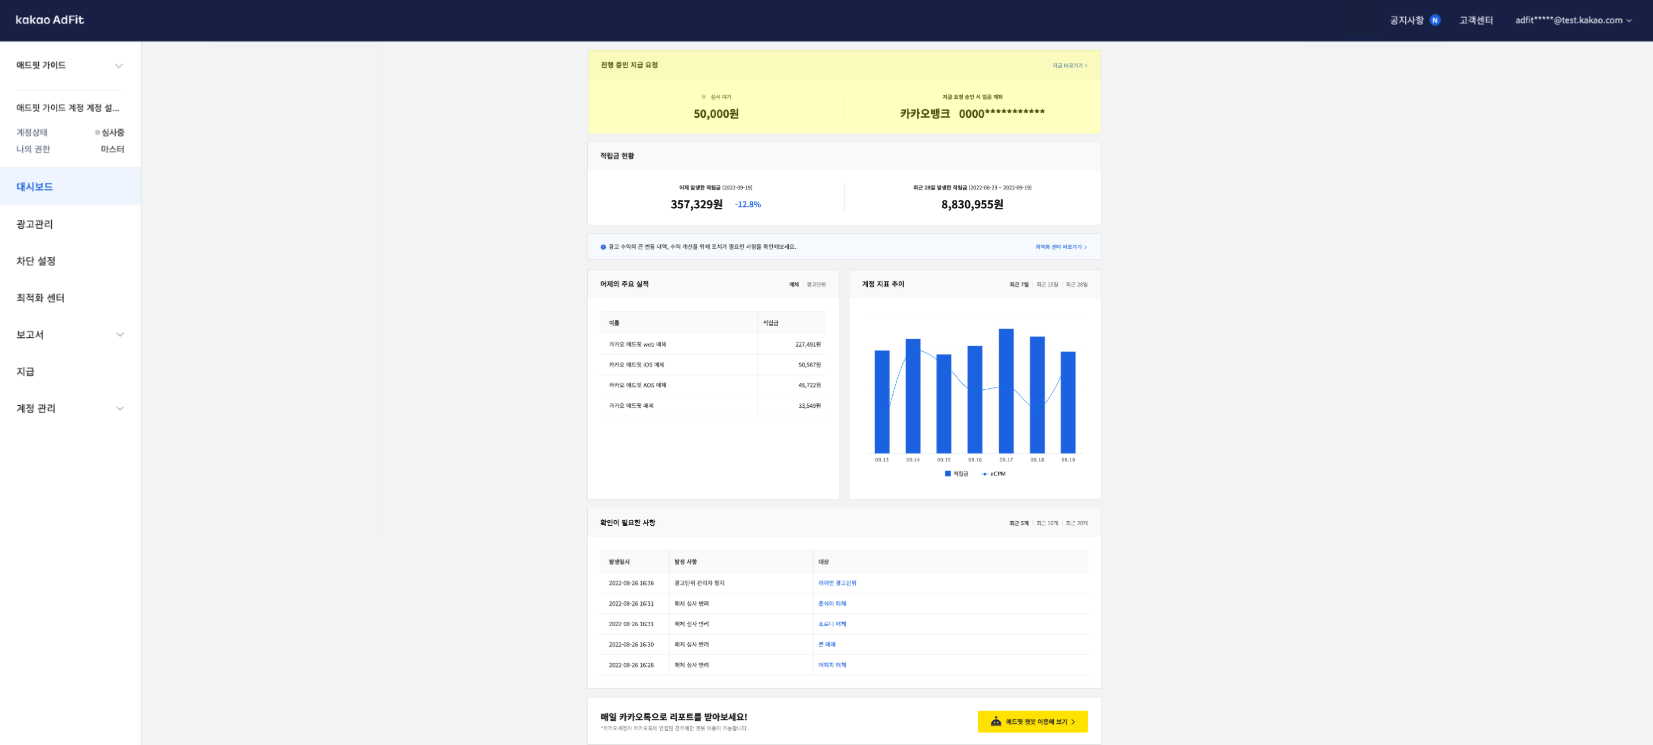This screenshot has height=745, width=1653.
Task: Click the 지급 바로가기 link
Action: click(1068, 66)
